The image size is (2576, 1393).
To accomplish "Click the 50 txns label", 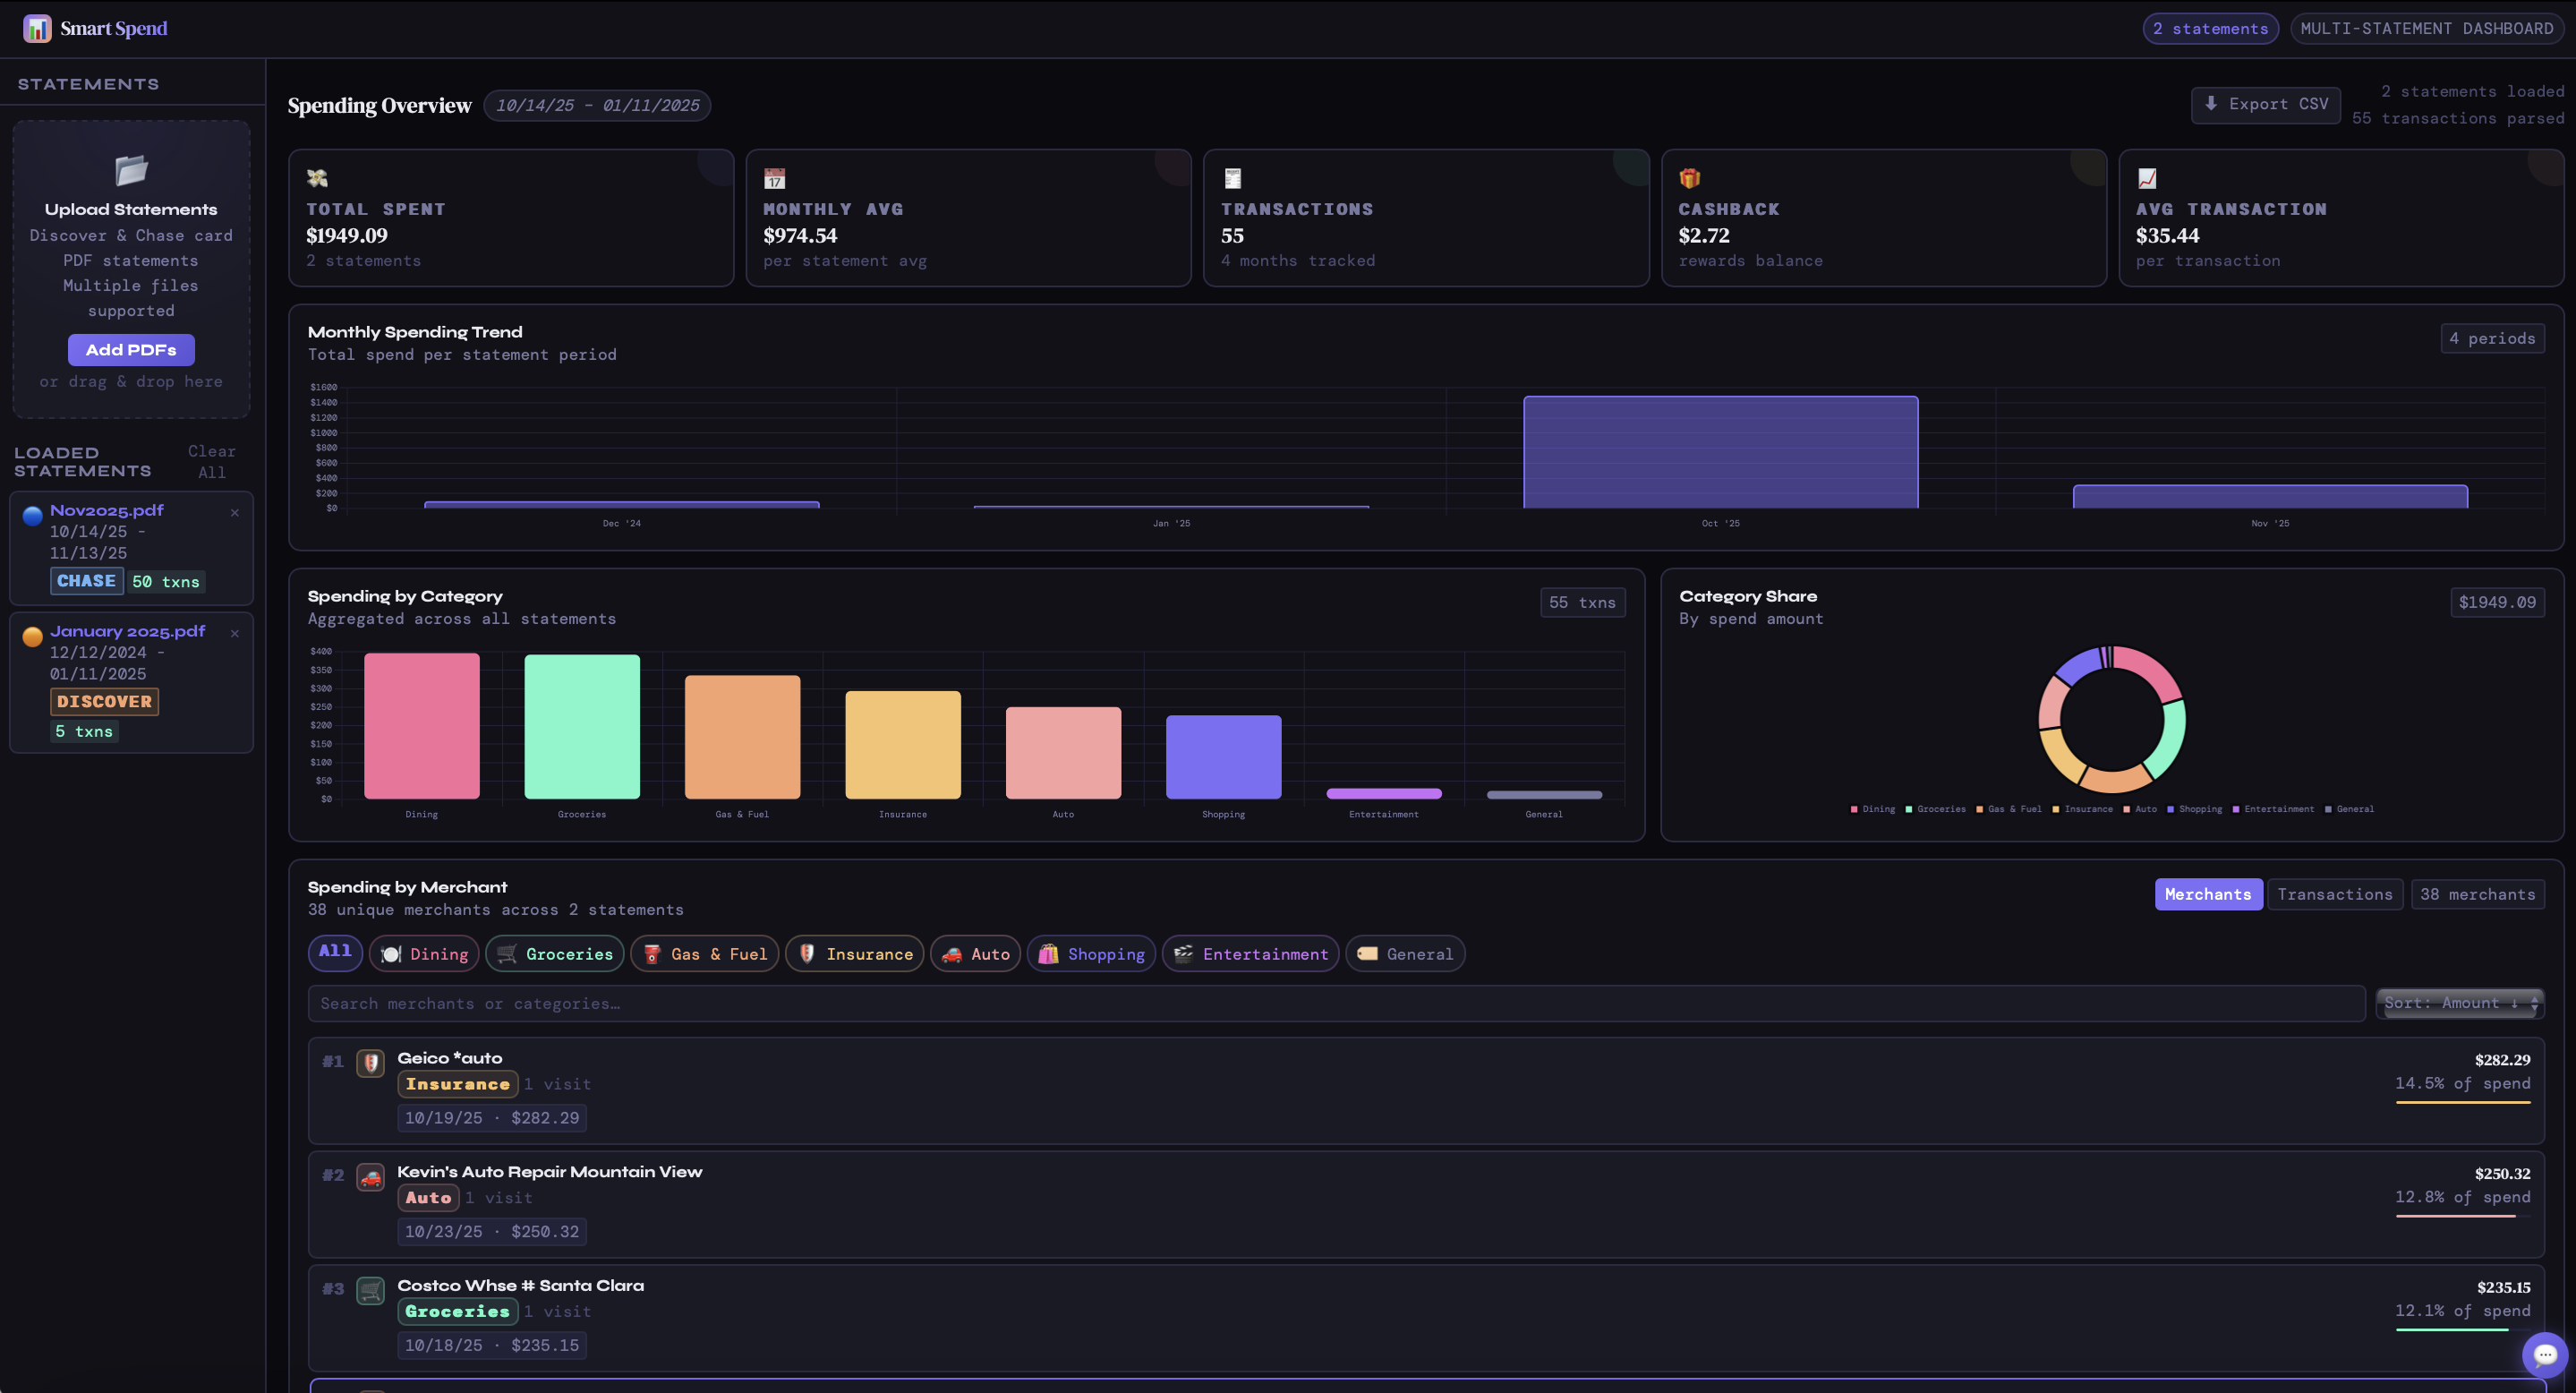I will (x=166, y=582).
